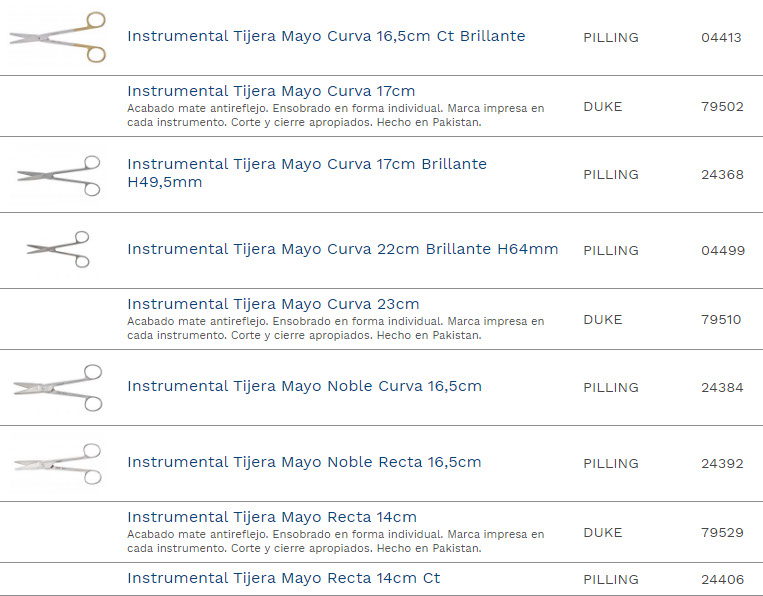The image size is (763, 596).
Task: Click Instrumental Tijera Mayo Noble Recta 16,5cm link
Action: [304, 462]
